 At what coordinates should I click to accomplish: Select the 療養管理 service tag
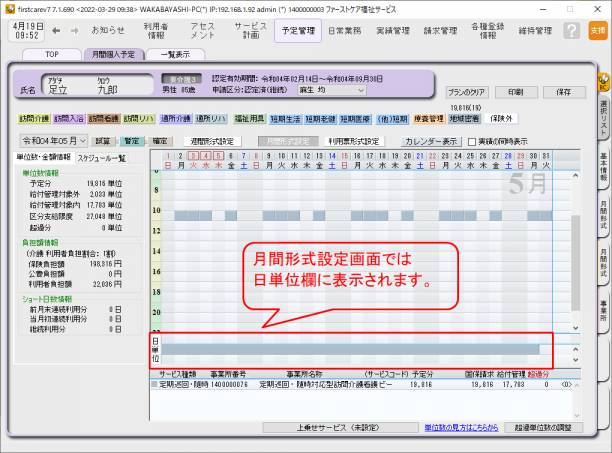[x=428, y=118]
